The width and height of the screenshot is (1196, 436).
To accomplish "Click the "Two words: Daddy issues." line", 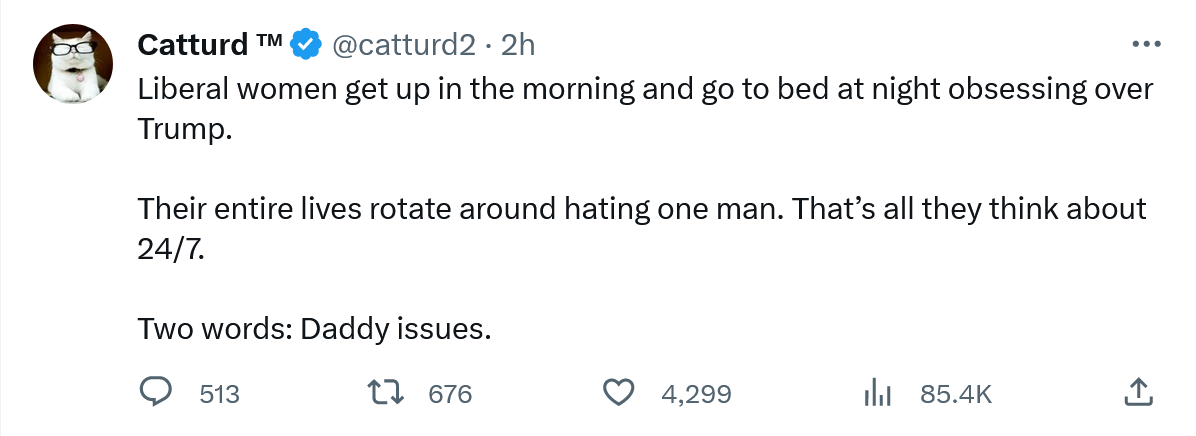I will [x=314, y=328].
